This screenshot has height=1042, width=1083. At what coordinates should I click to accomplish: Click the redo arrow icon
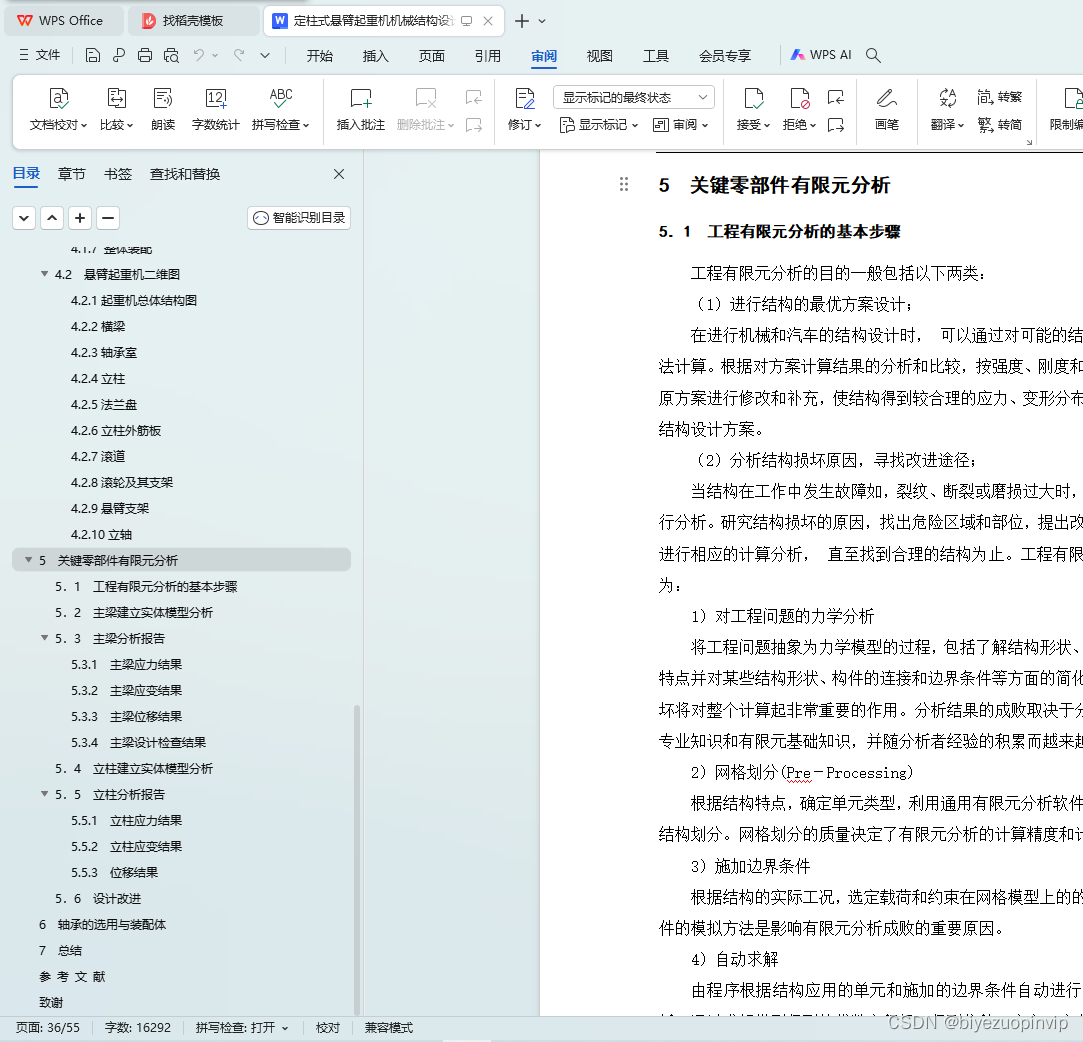(239, 55)
